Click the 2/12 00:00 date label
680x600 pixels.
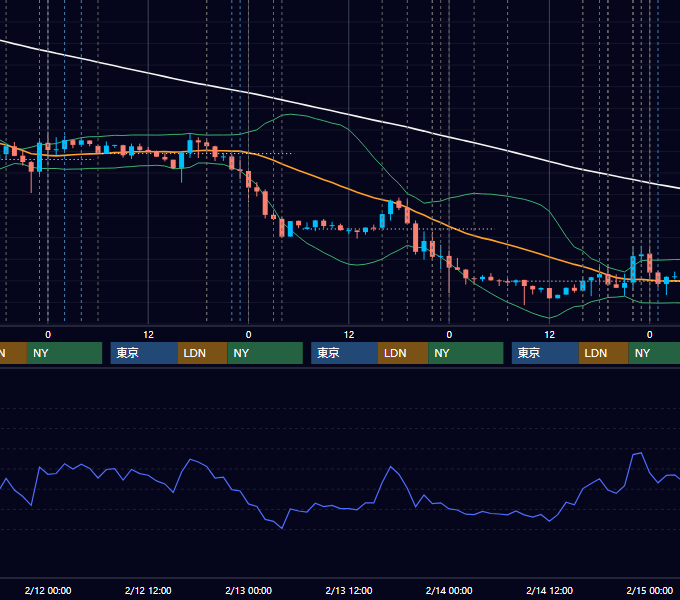[x=48, y=590]
